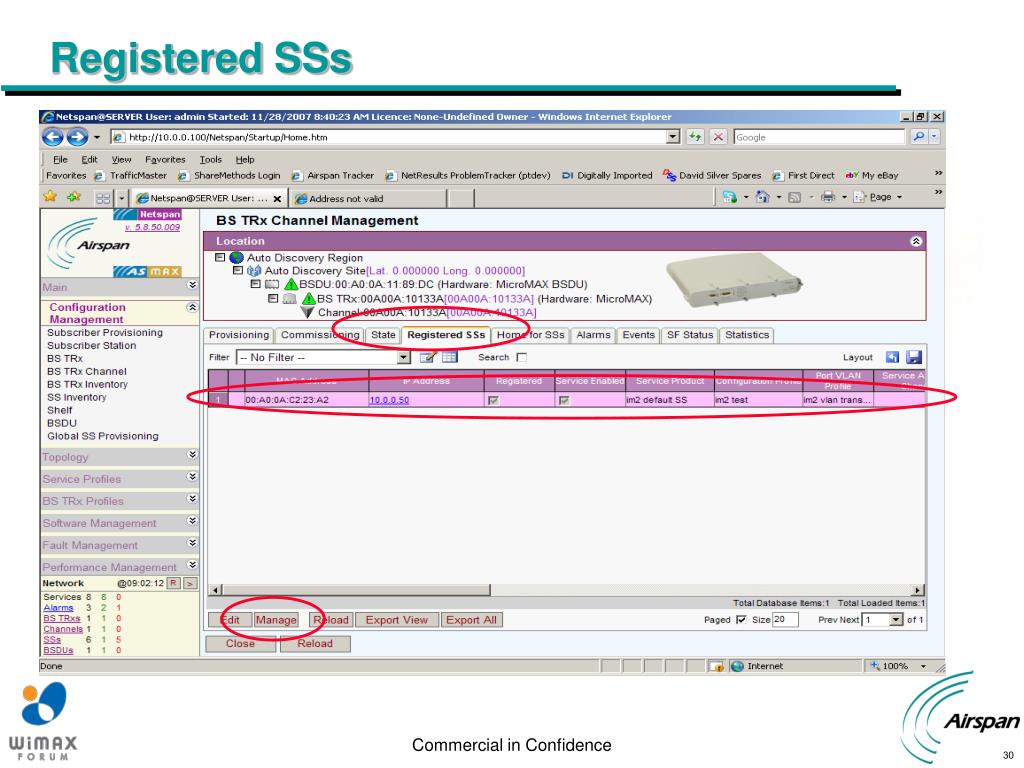This screenshot has width=1024, height=768.
Task: Click the RSS feeds icon
Action: pos(794,197)
